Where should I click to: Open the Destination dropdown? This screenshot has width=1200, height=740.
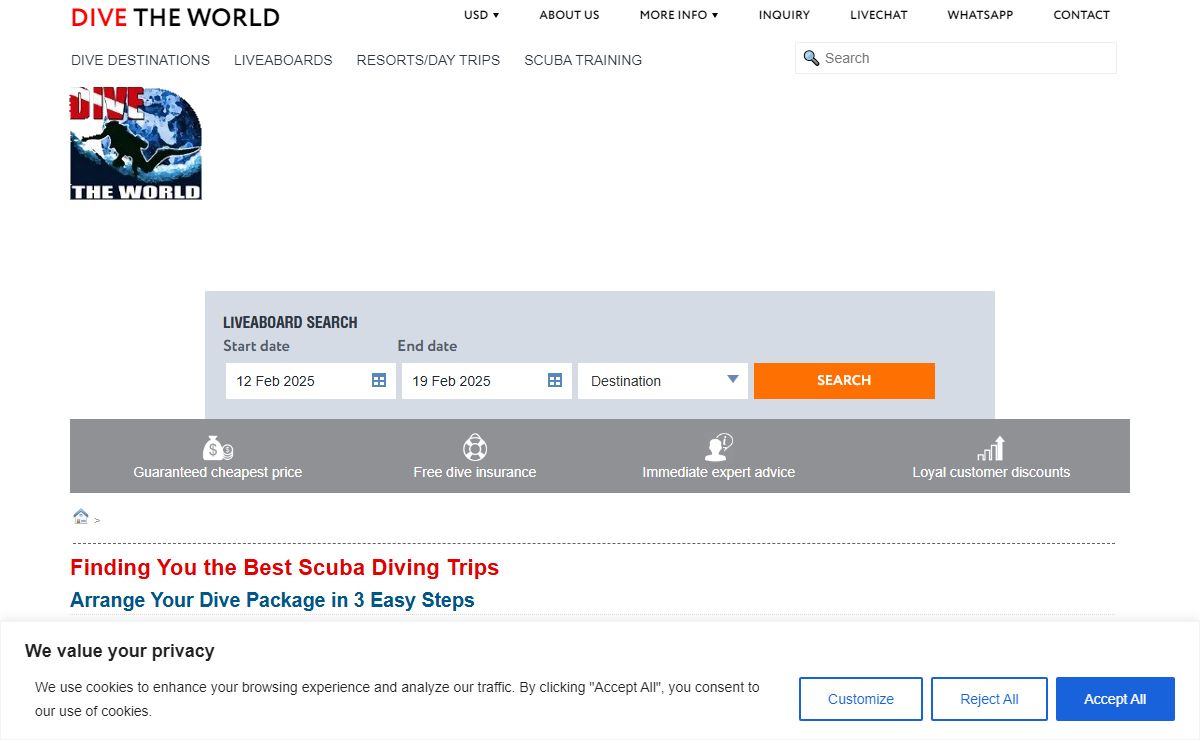(x=663, y=381)
